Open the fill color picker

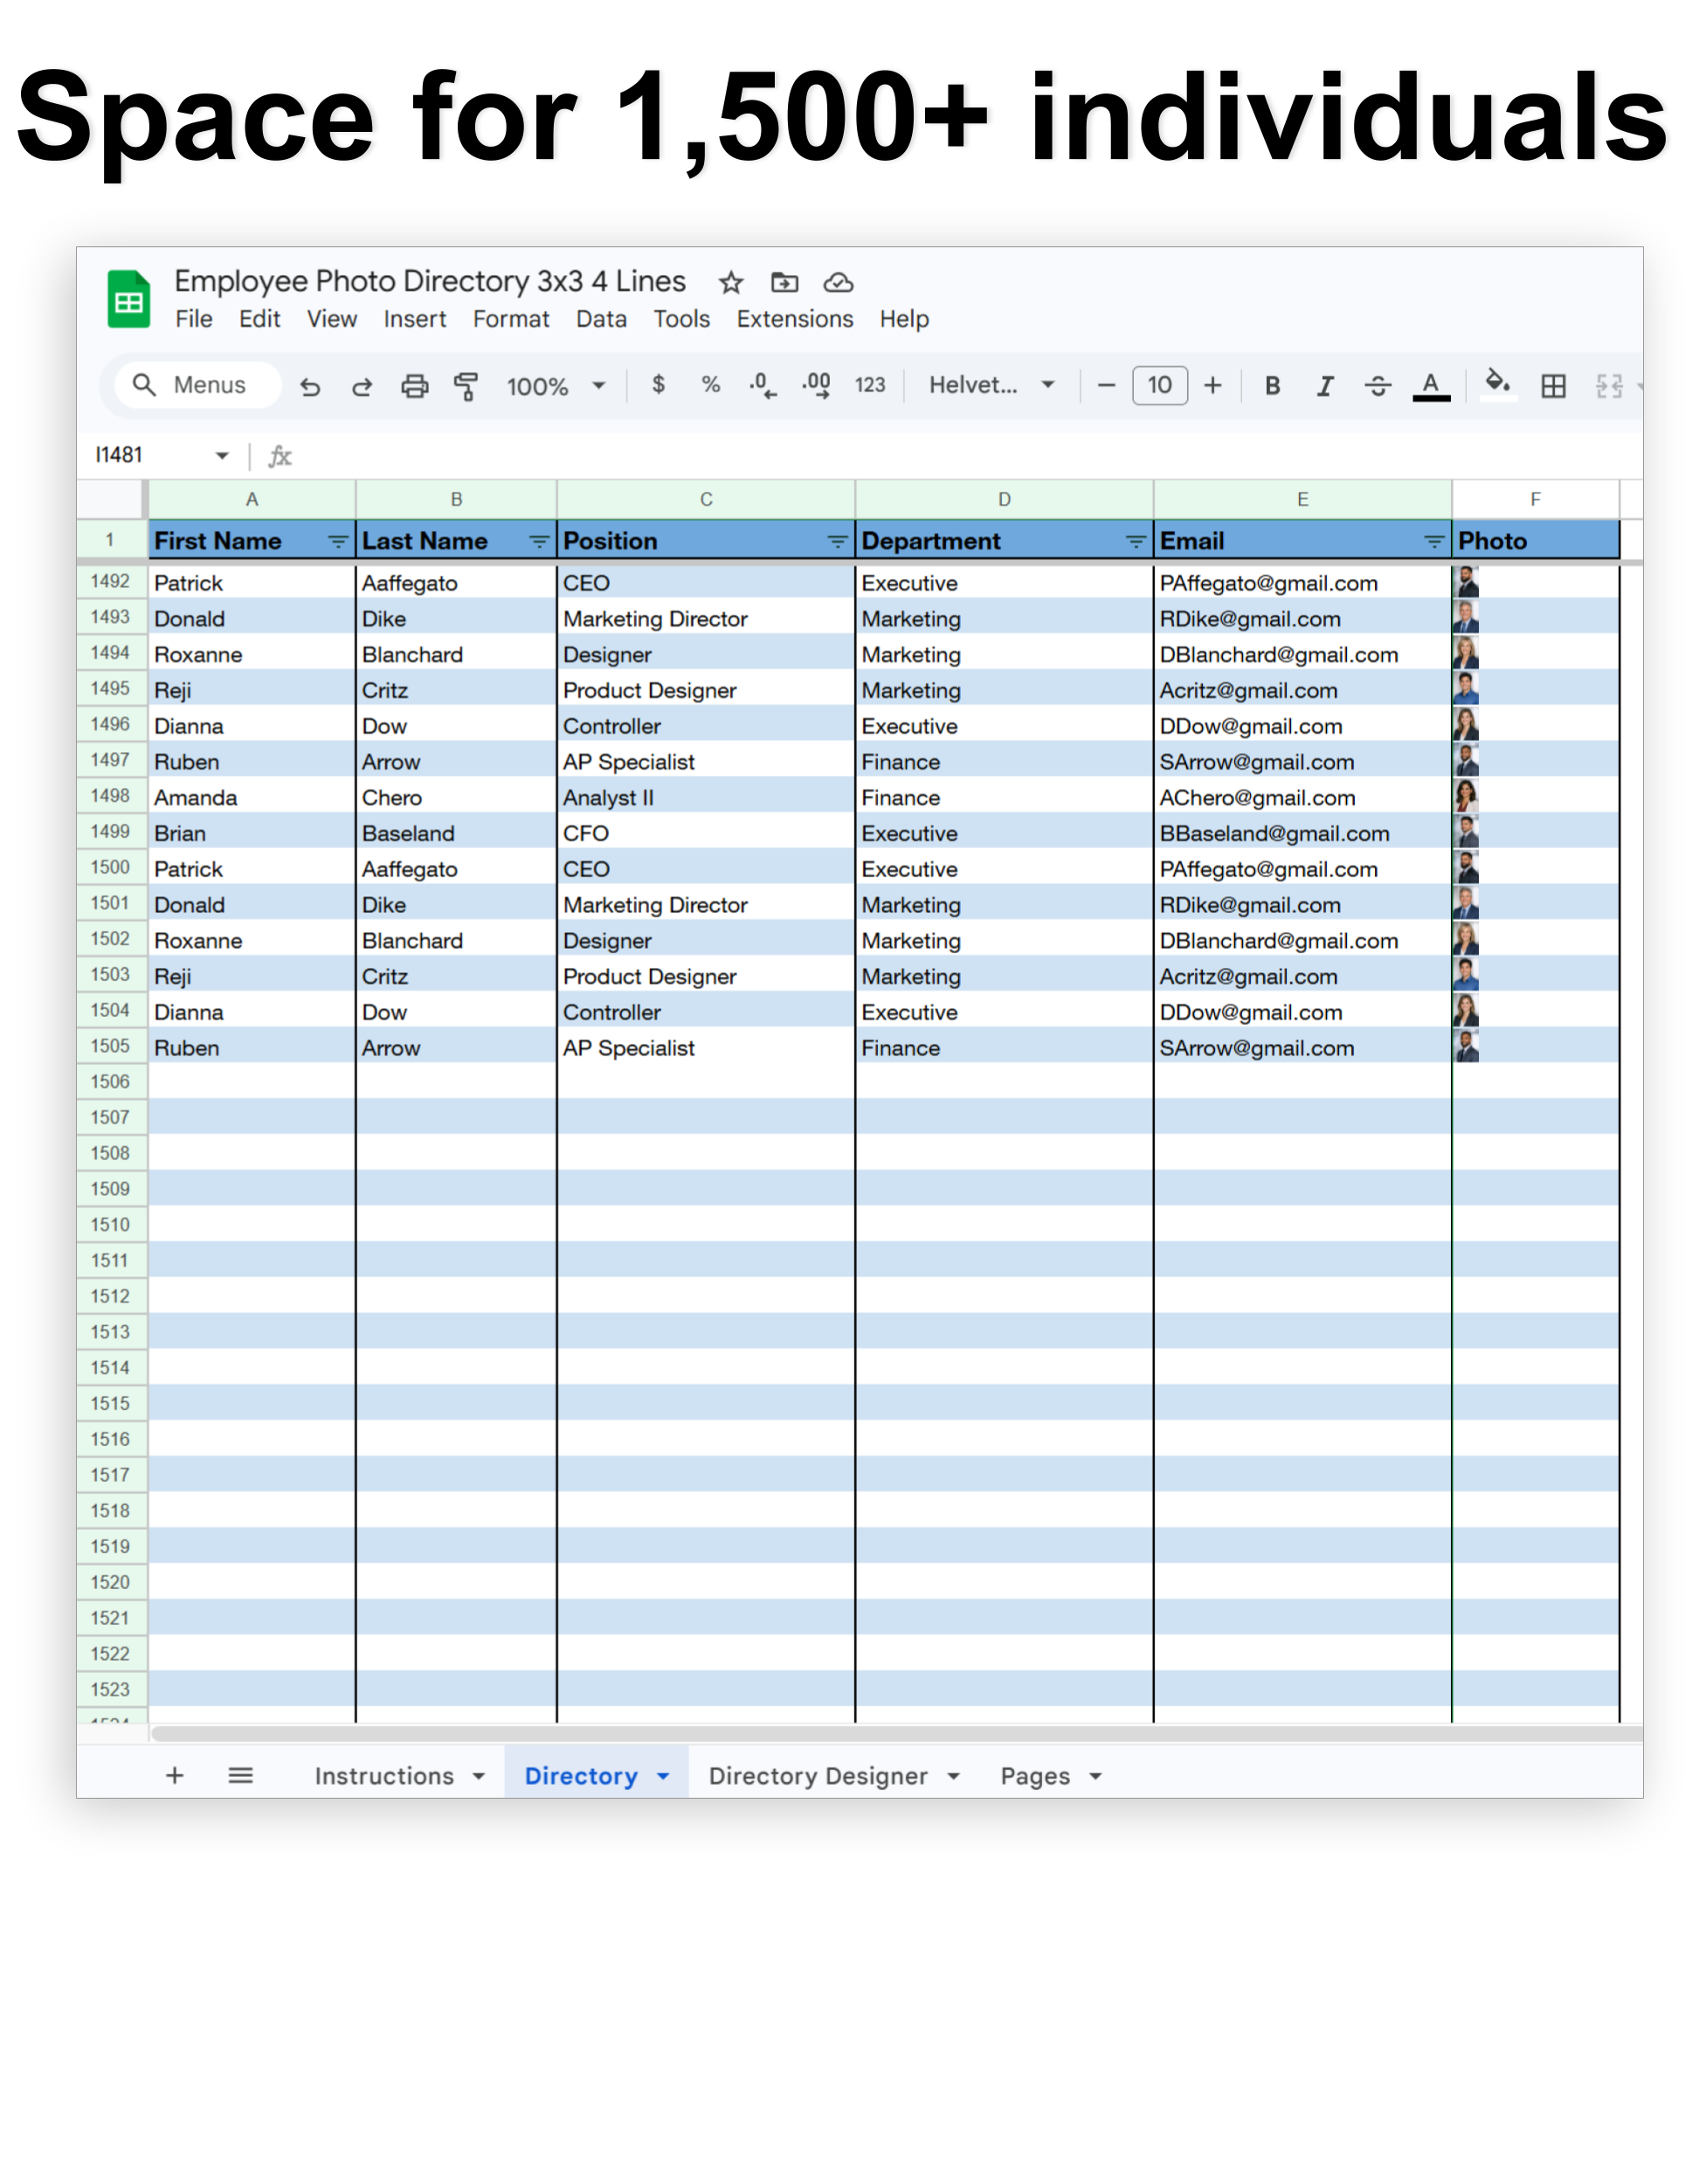[x=1497, y=384]
